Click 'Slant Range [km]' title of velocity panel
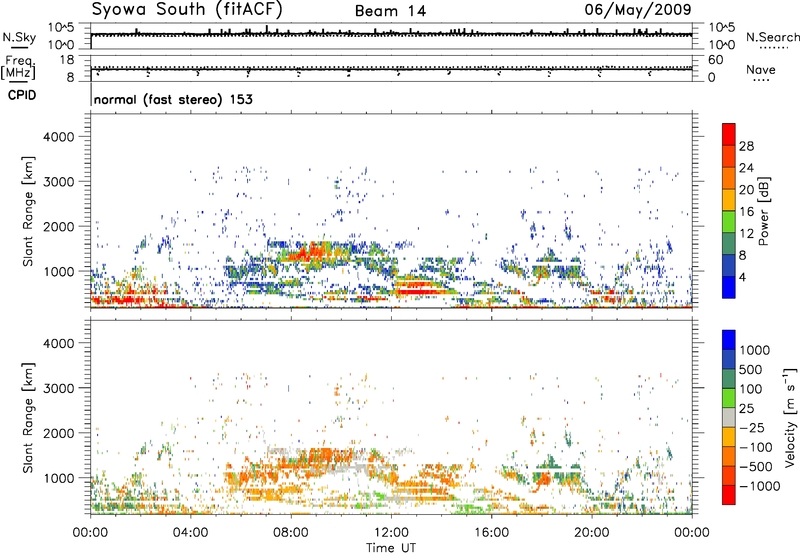 coord(28,418)
